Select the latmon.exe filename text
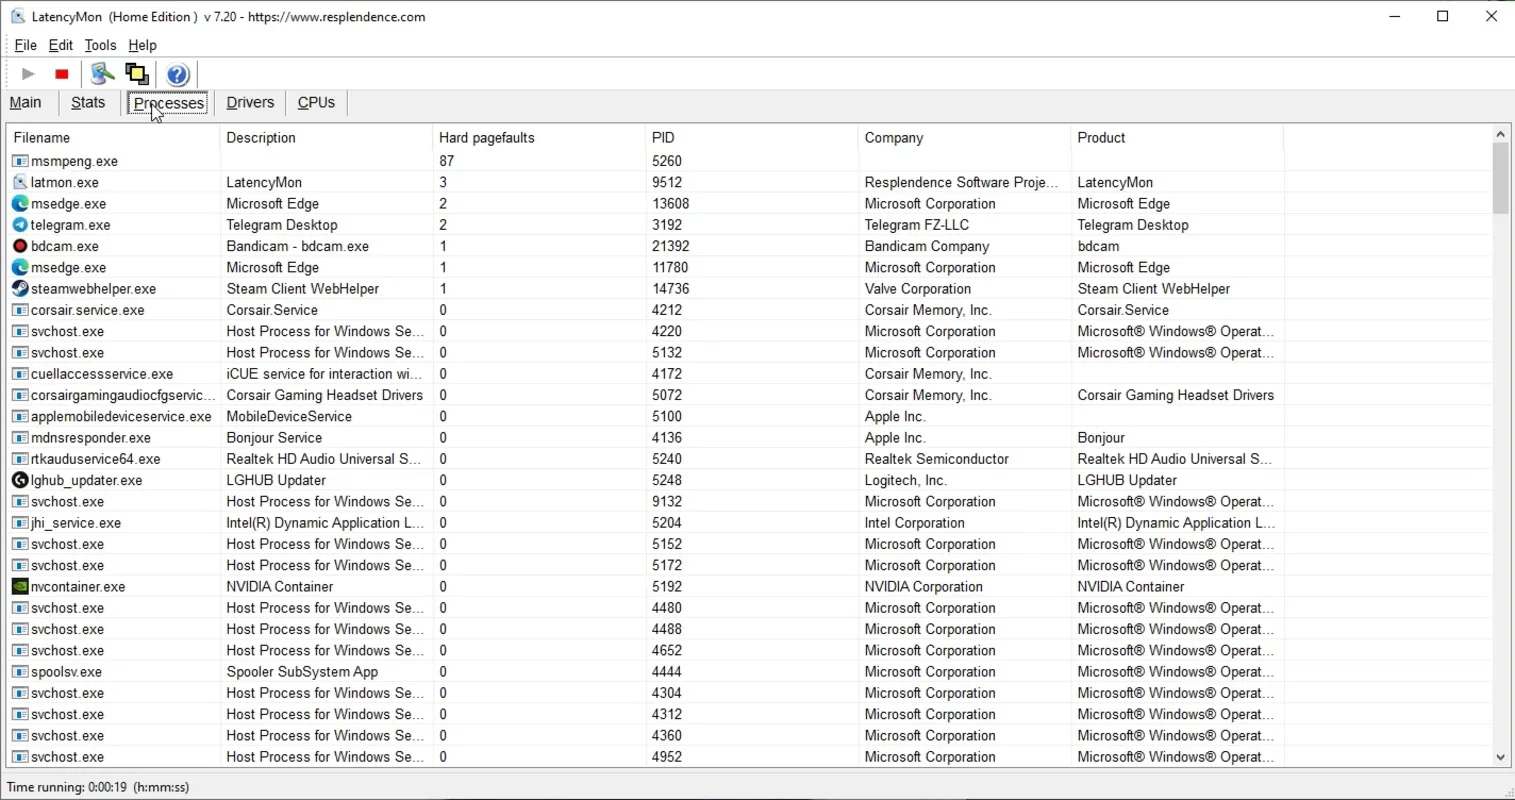Screen dimensions: 1515x800 click(65, 182)
